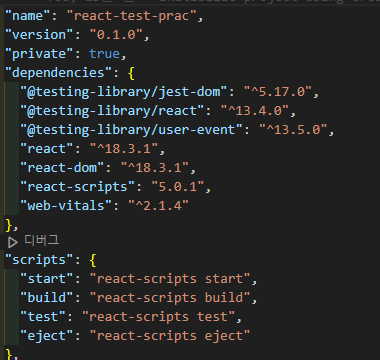
Task: Click the "private" key
Action: pos(40,54)
